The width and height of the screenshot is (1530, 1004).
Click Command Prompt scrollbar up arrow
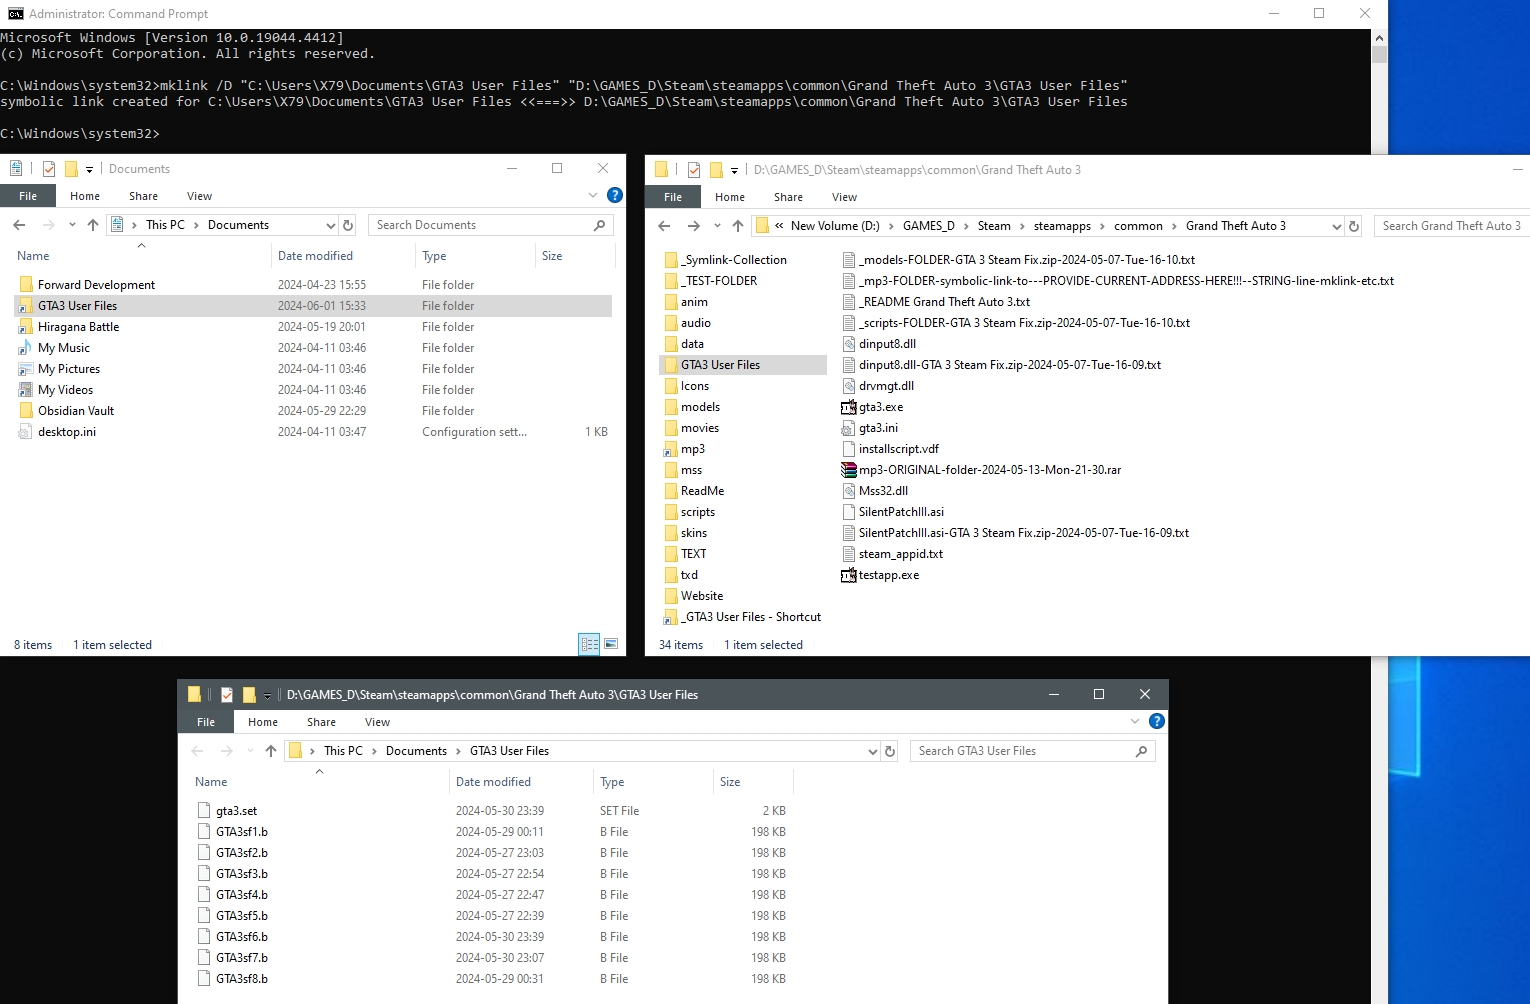point(1379,38)
